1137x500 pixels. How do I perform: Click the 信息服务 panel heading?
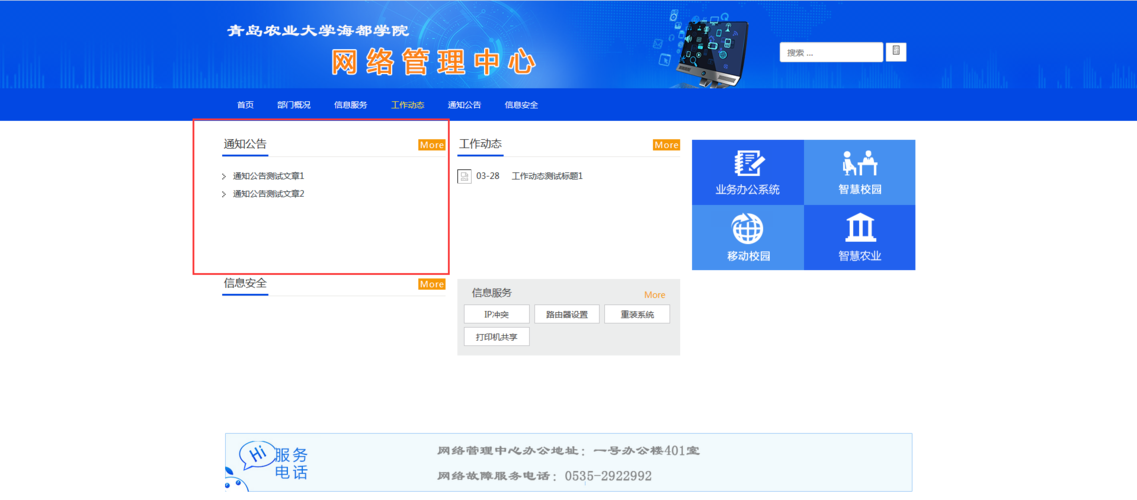coord(492,293)
